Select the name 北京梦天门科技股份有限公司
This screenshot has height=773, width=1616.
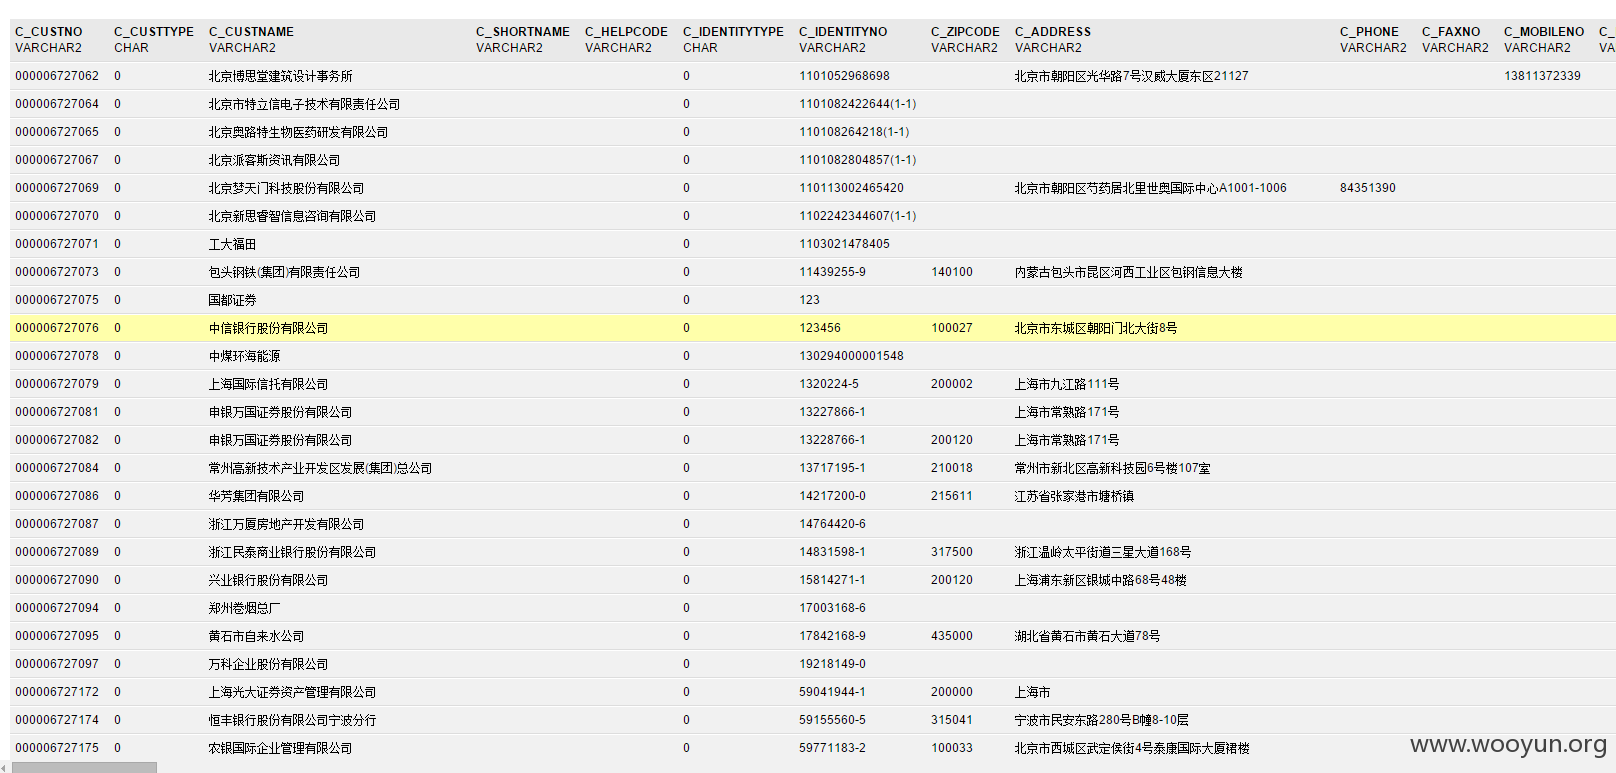pos(286,188)
